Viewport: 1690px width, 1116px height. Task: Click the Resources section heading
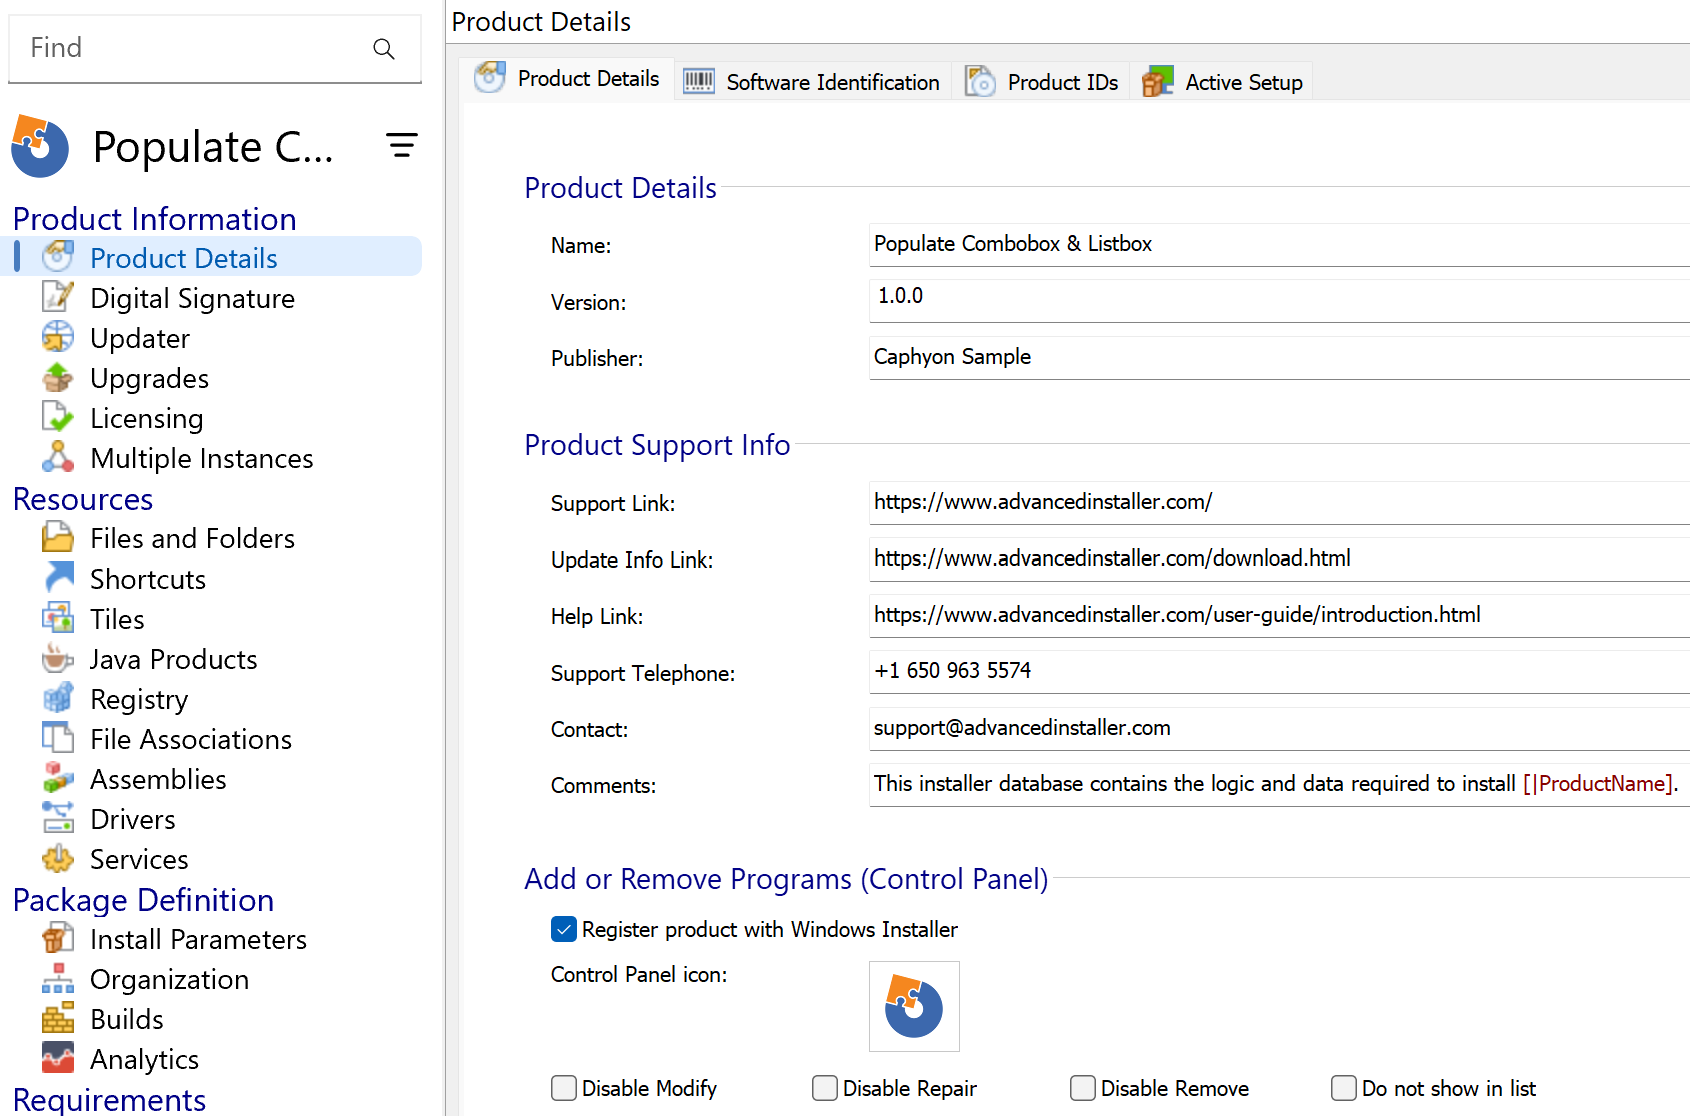click(83, 499)
